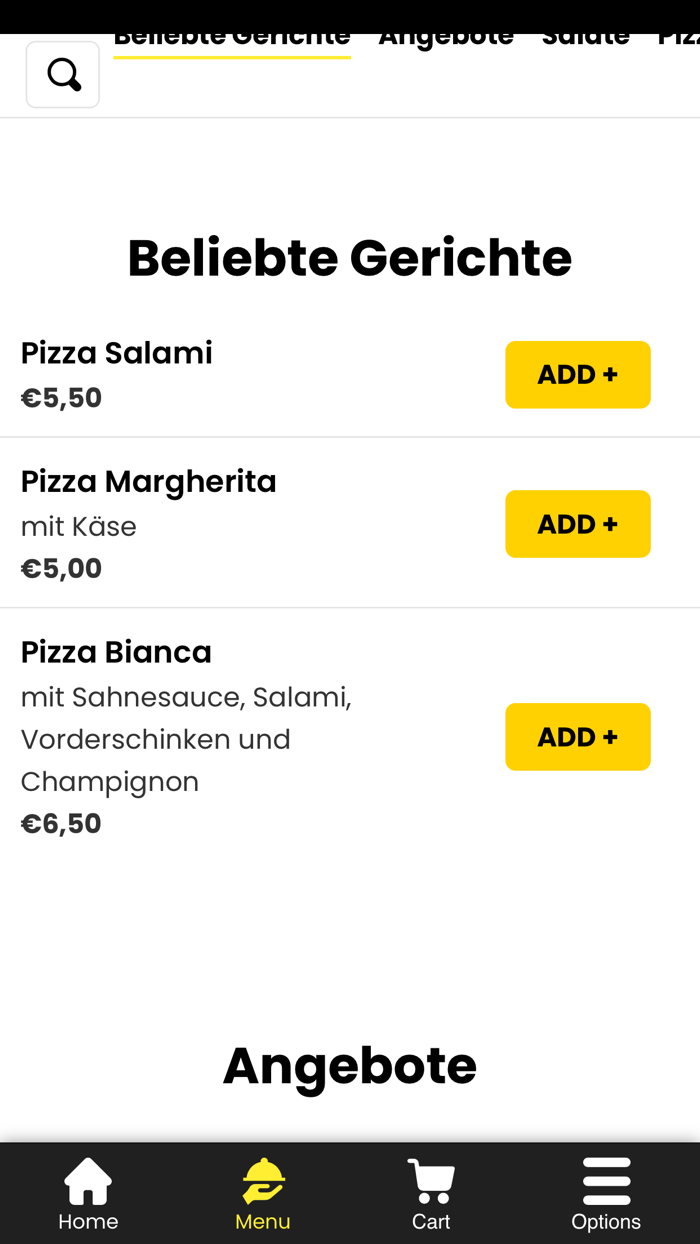This screenshot has width=700, height=1244.
Task: Click the Pizza Bianca description text
Action: [186, 738]
